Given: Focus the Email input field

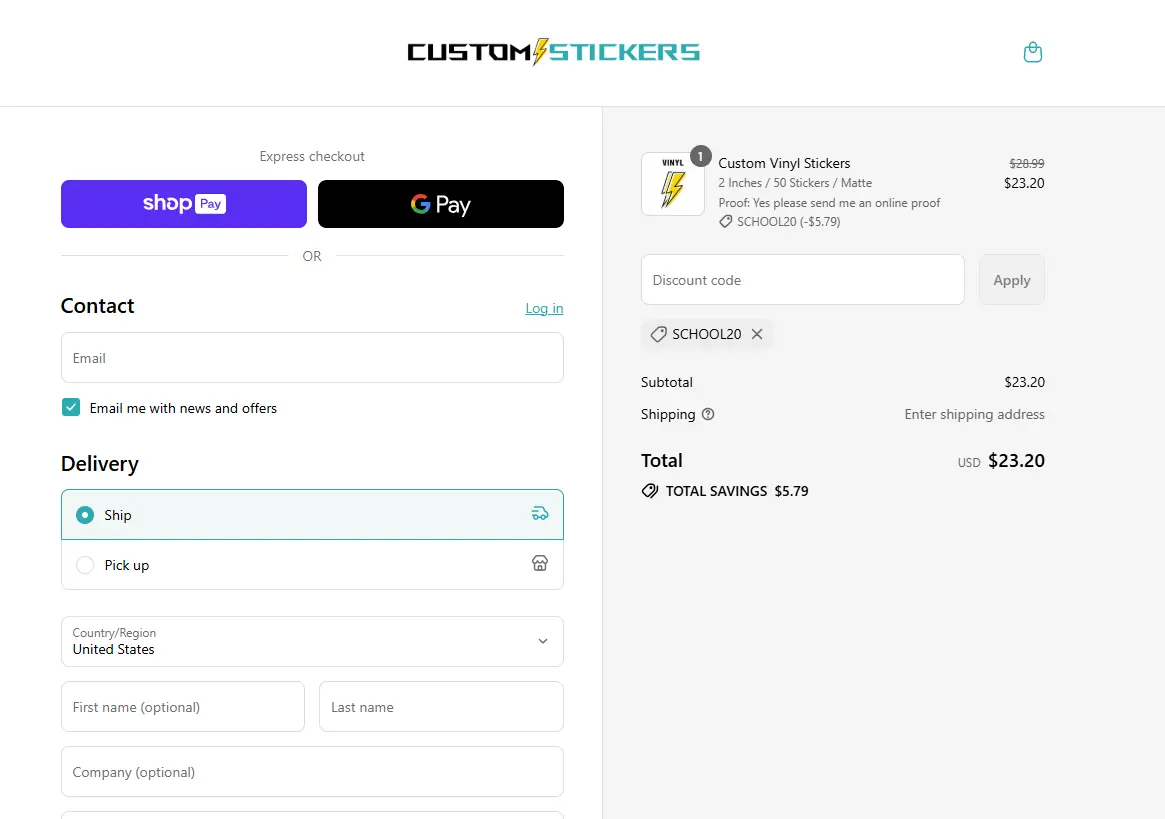Looking at the screenshot, I should tap(312, 358).
